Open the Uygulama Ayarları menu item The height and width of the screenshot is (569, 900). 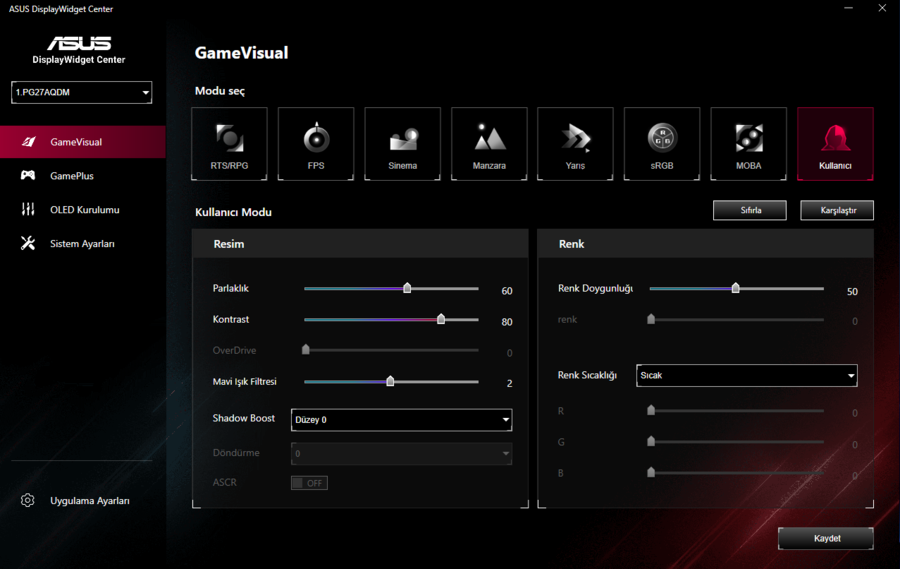pyautogui.click(x=83, y=501)
